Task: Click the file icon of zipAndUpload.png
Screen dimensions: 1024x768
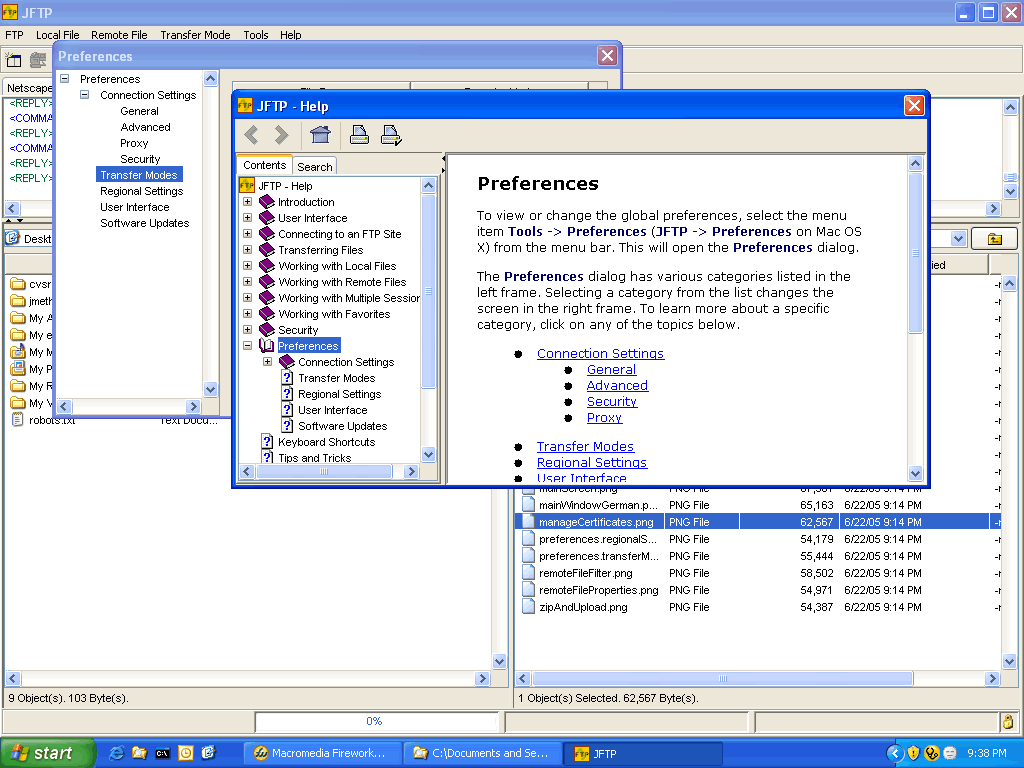Action: click(x=528, y=607)
